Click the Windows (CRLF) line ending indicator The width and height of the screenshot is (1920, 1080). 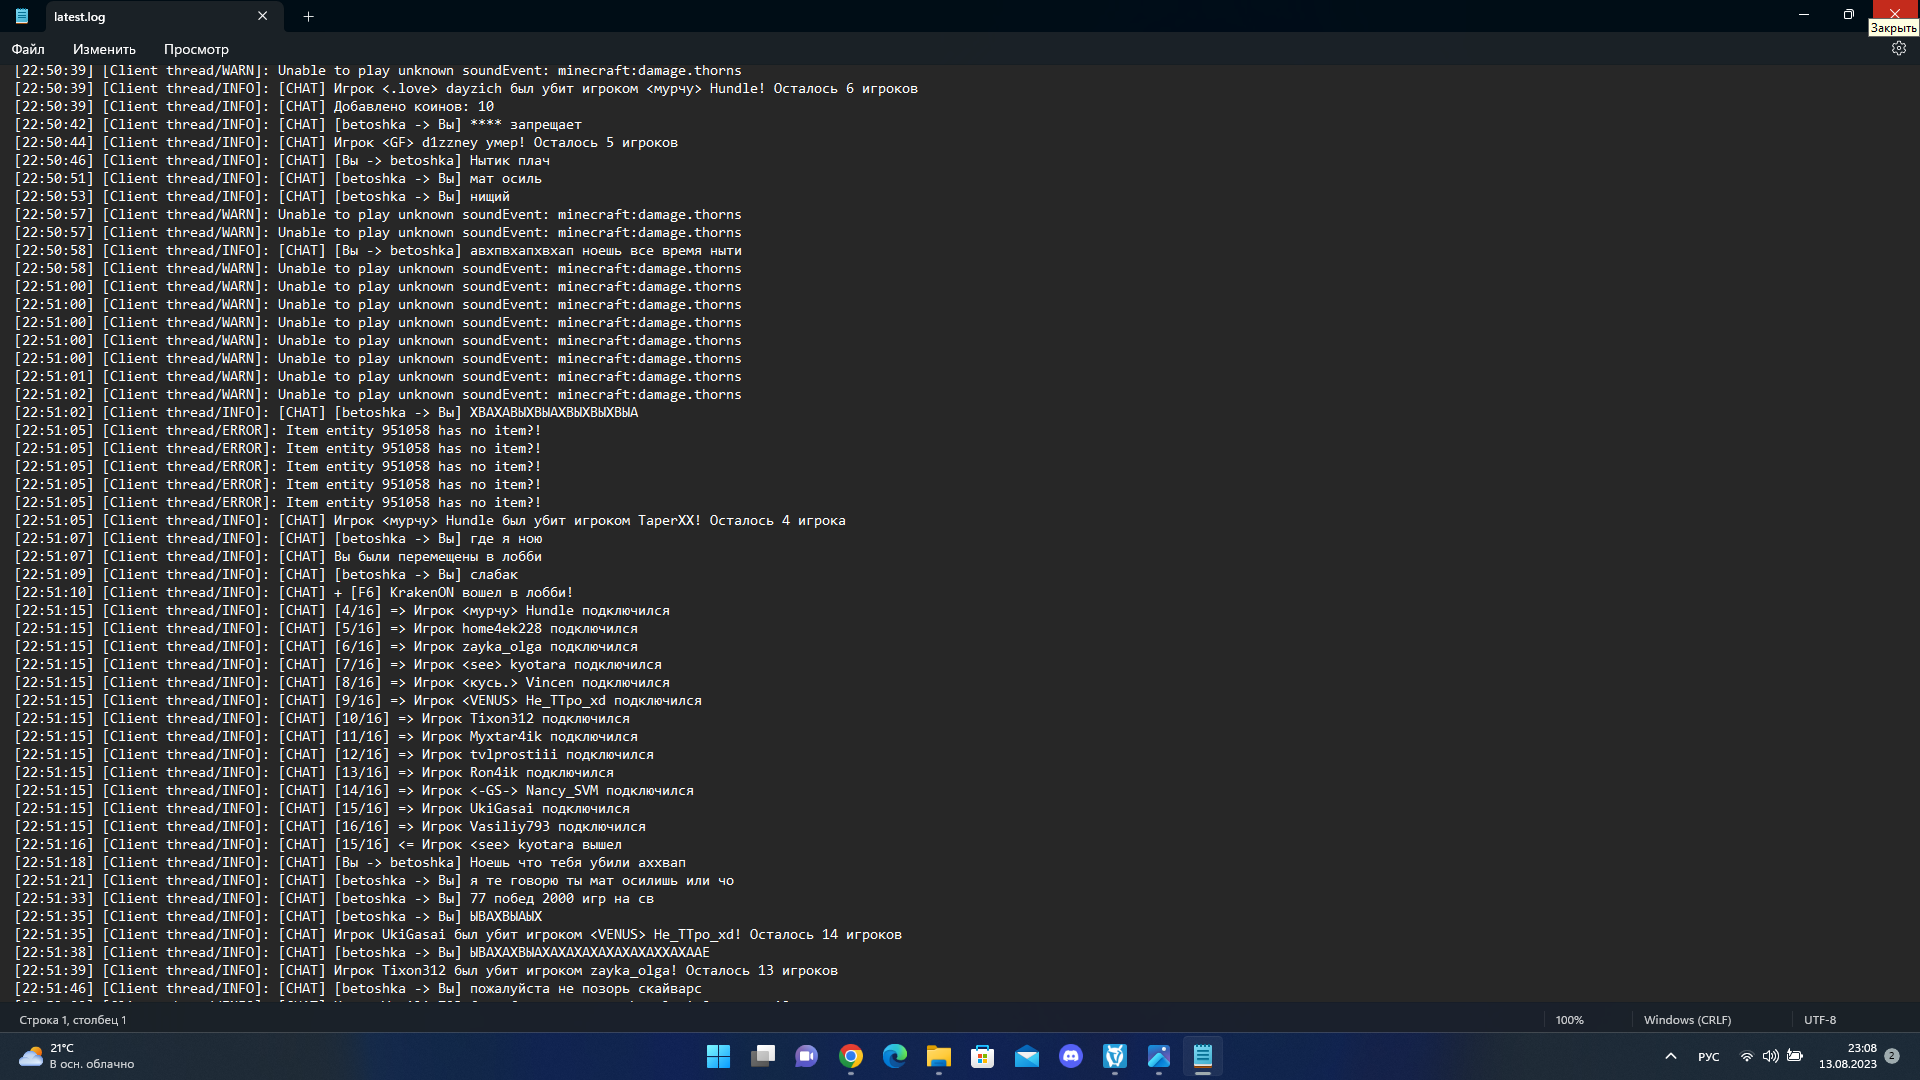1687,1020
